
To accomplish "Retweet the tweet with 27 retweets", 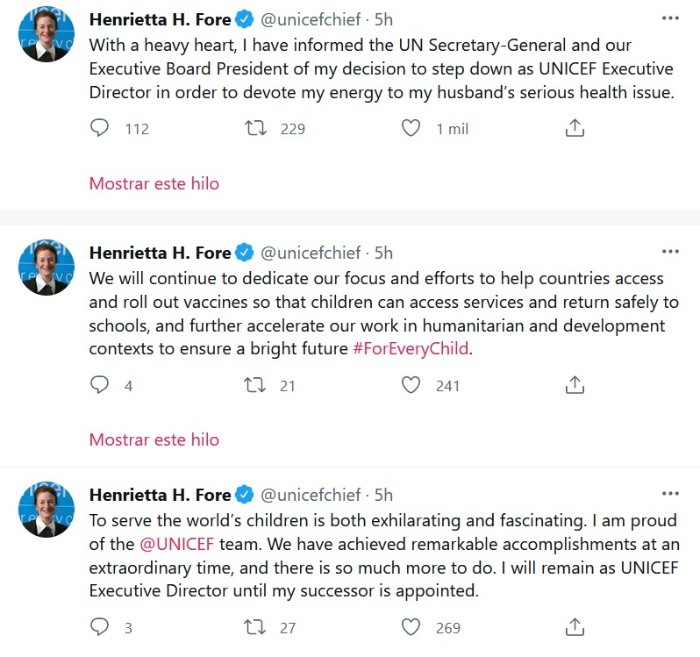I will pos(256,627).
